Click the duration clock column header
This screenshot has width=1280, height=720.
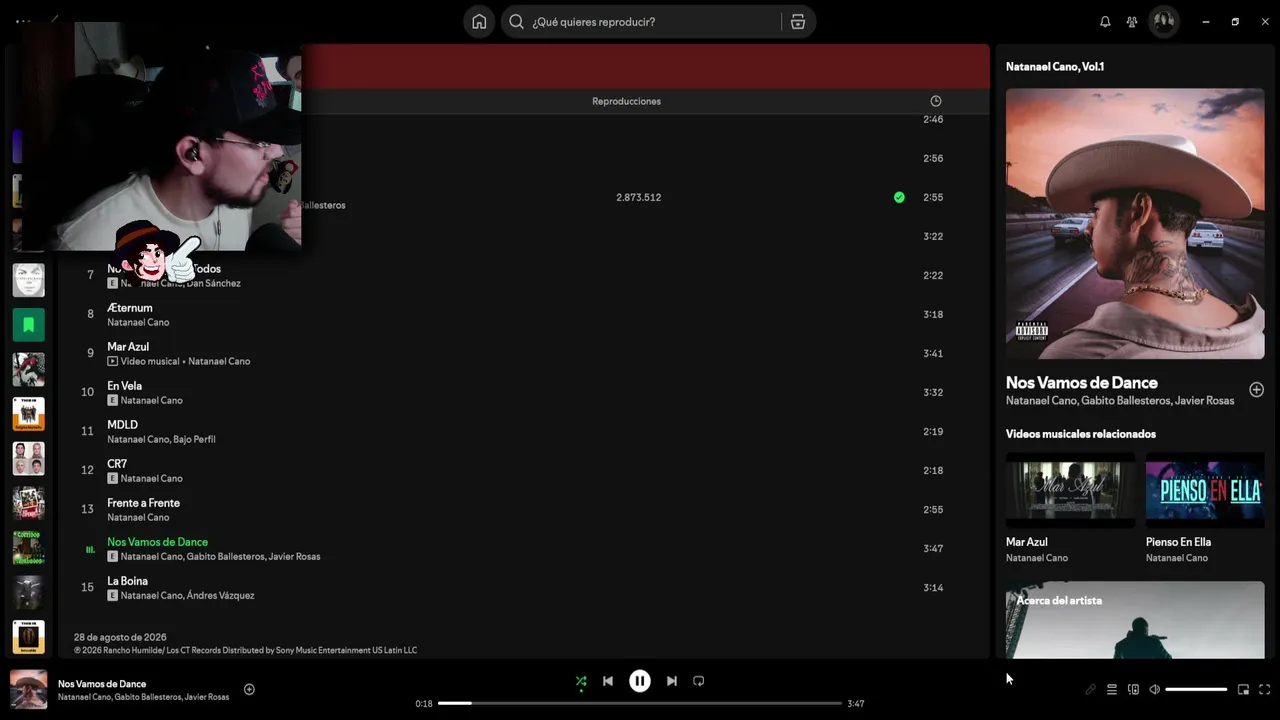click(x=936, y=101)
